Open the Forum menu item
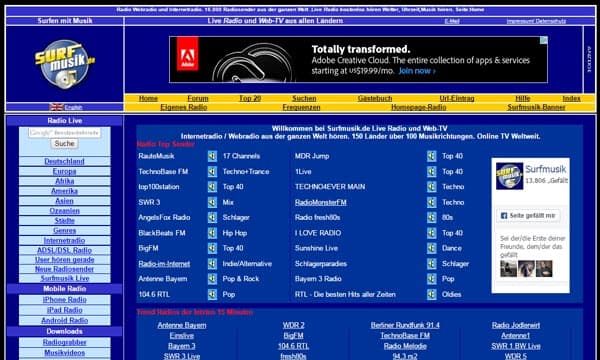This screenshot has height=360, width=600. pyautogui.click(x=198, y=98)
